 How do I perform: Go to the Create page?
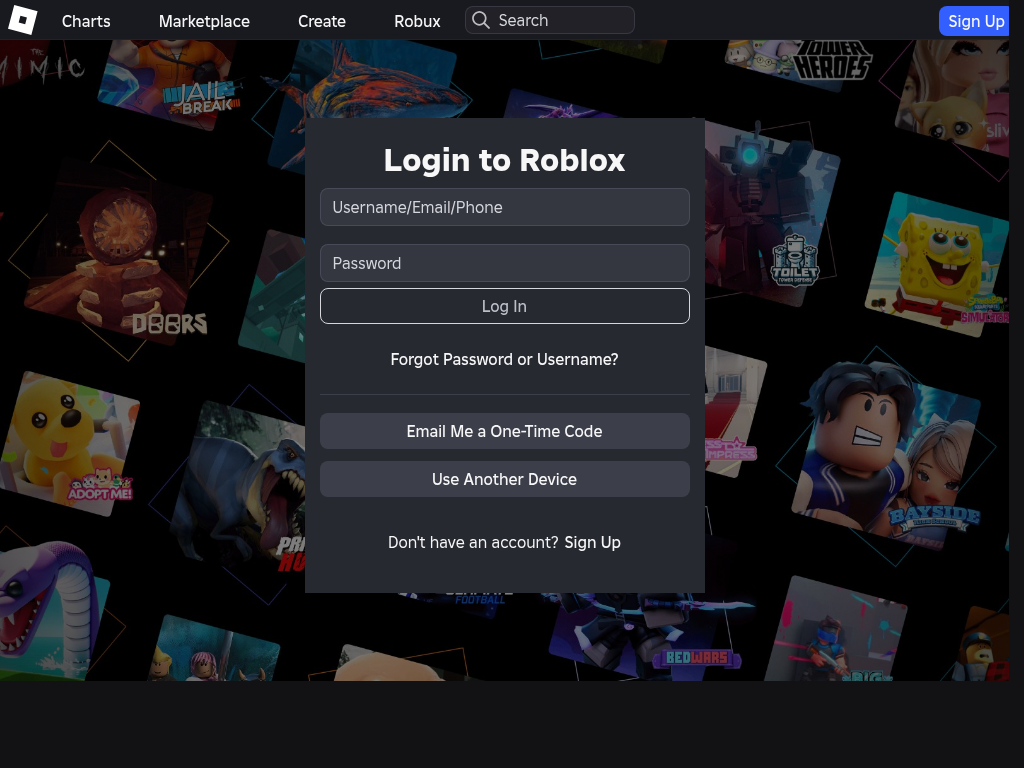(x=322, y=21)
